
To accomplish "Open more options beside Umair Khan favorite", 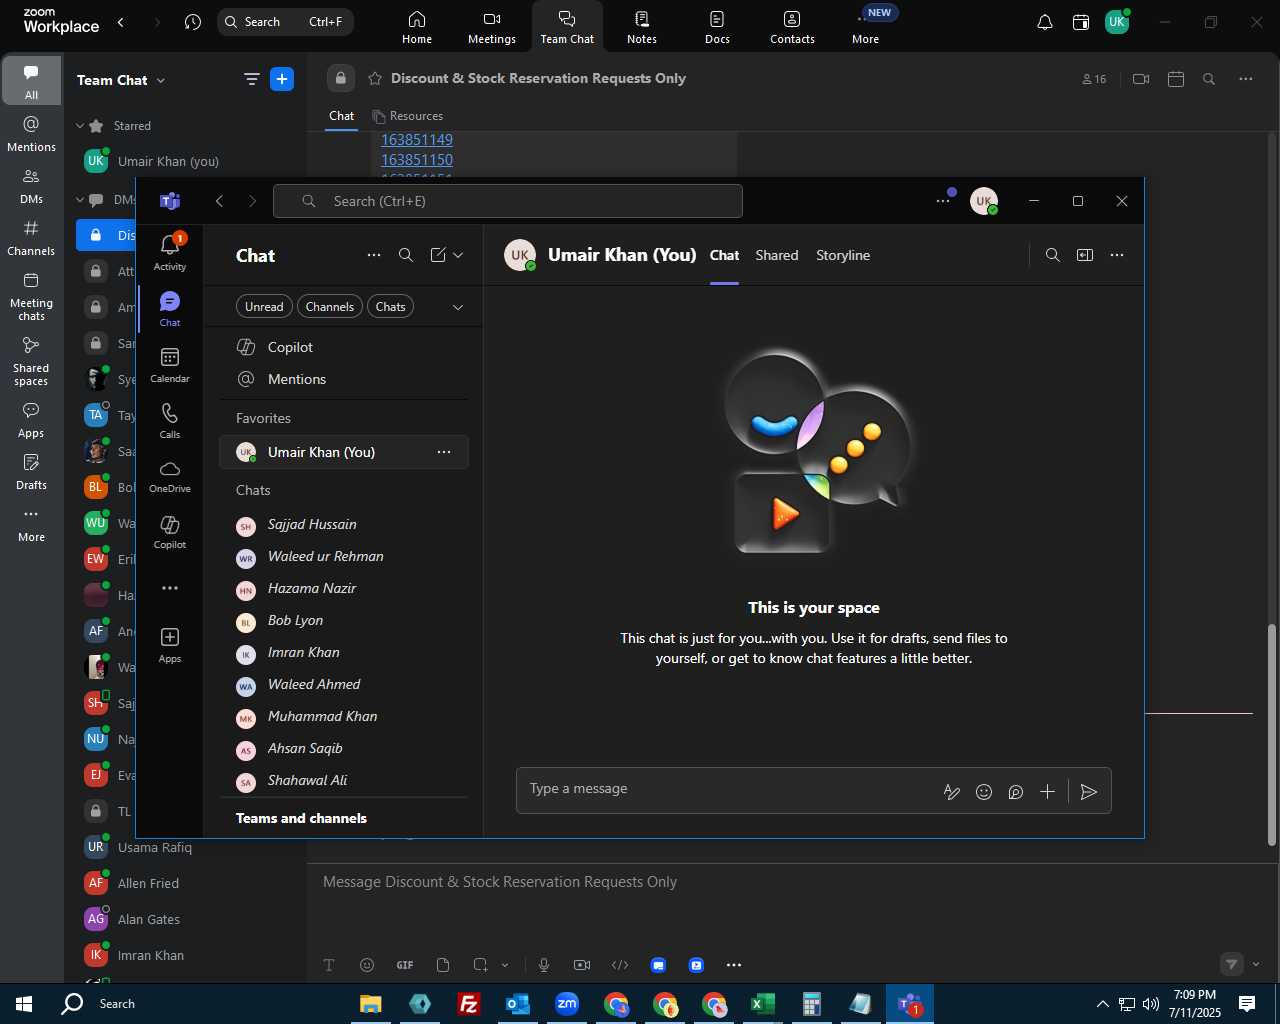I will (x=444, y=452).
